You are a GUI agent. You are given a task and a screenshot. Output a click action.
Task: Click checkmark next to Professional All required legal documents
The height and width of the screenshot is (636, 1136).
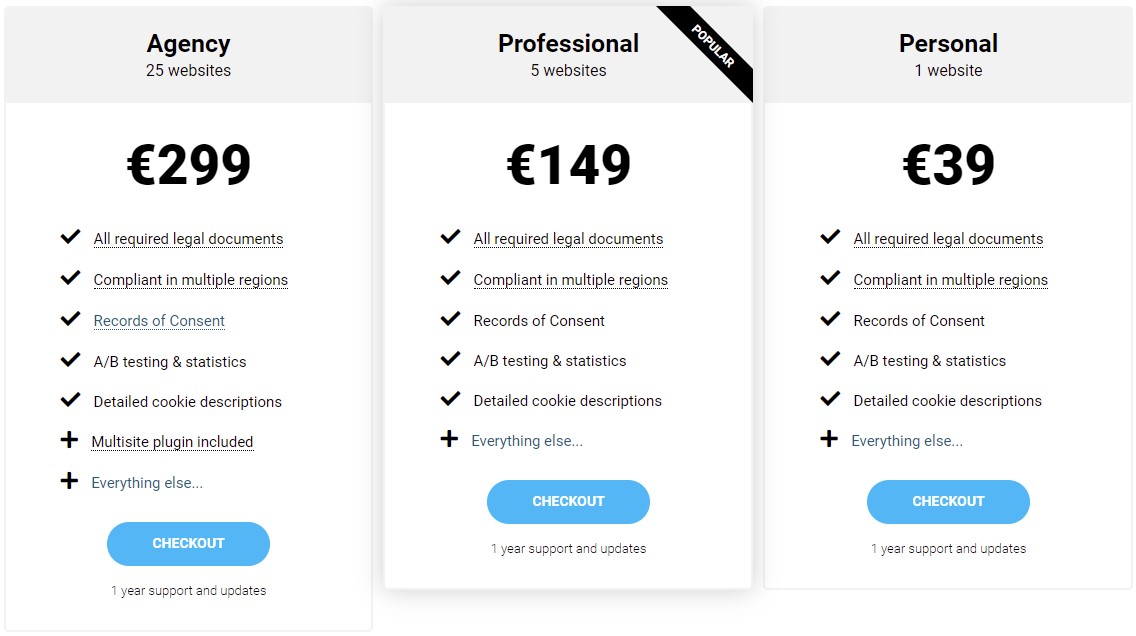(450, 237)
